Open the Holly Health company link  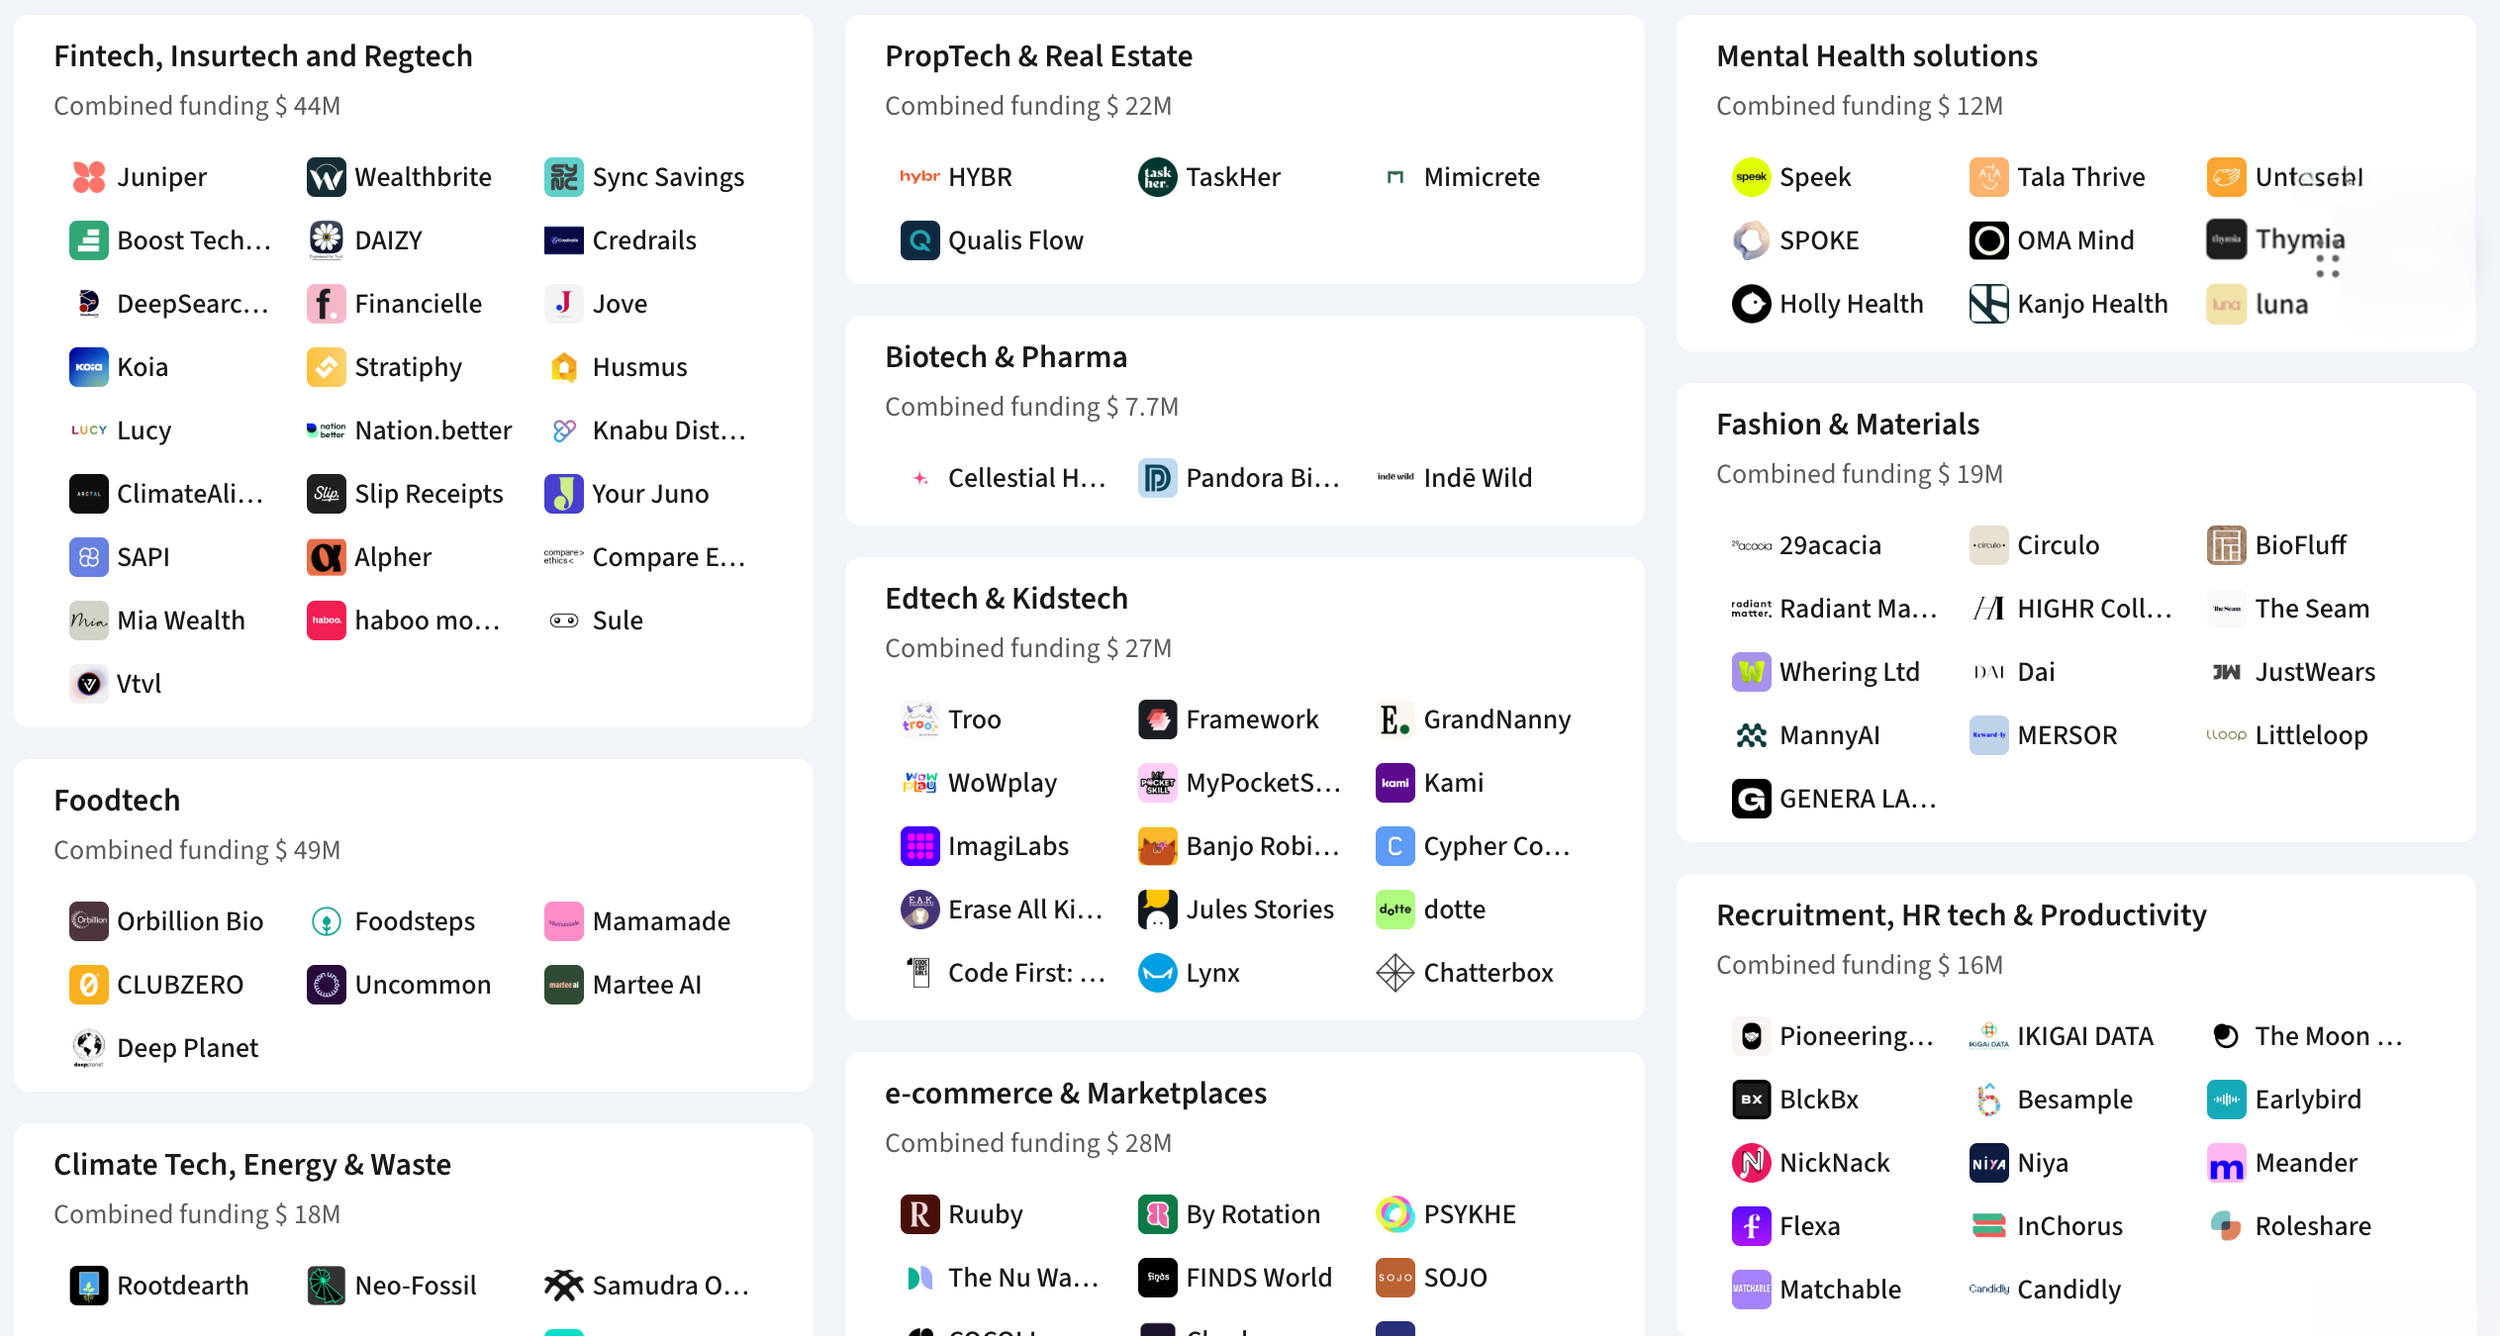pyautogui.click(x=1828, y=304)
